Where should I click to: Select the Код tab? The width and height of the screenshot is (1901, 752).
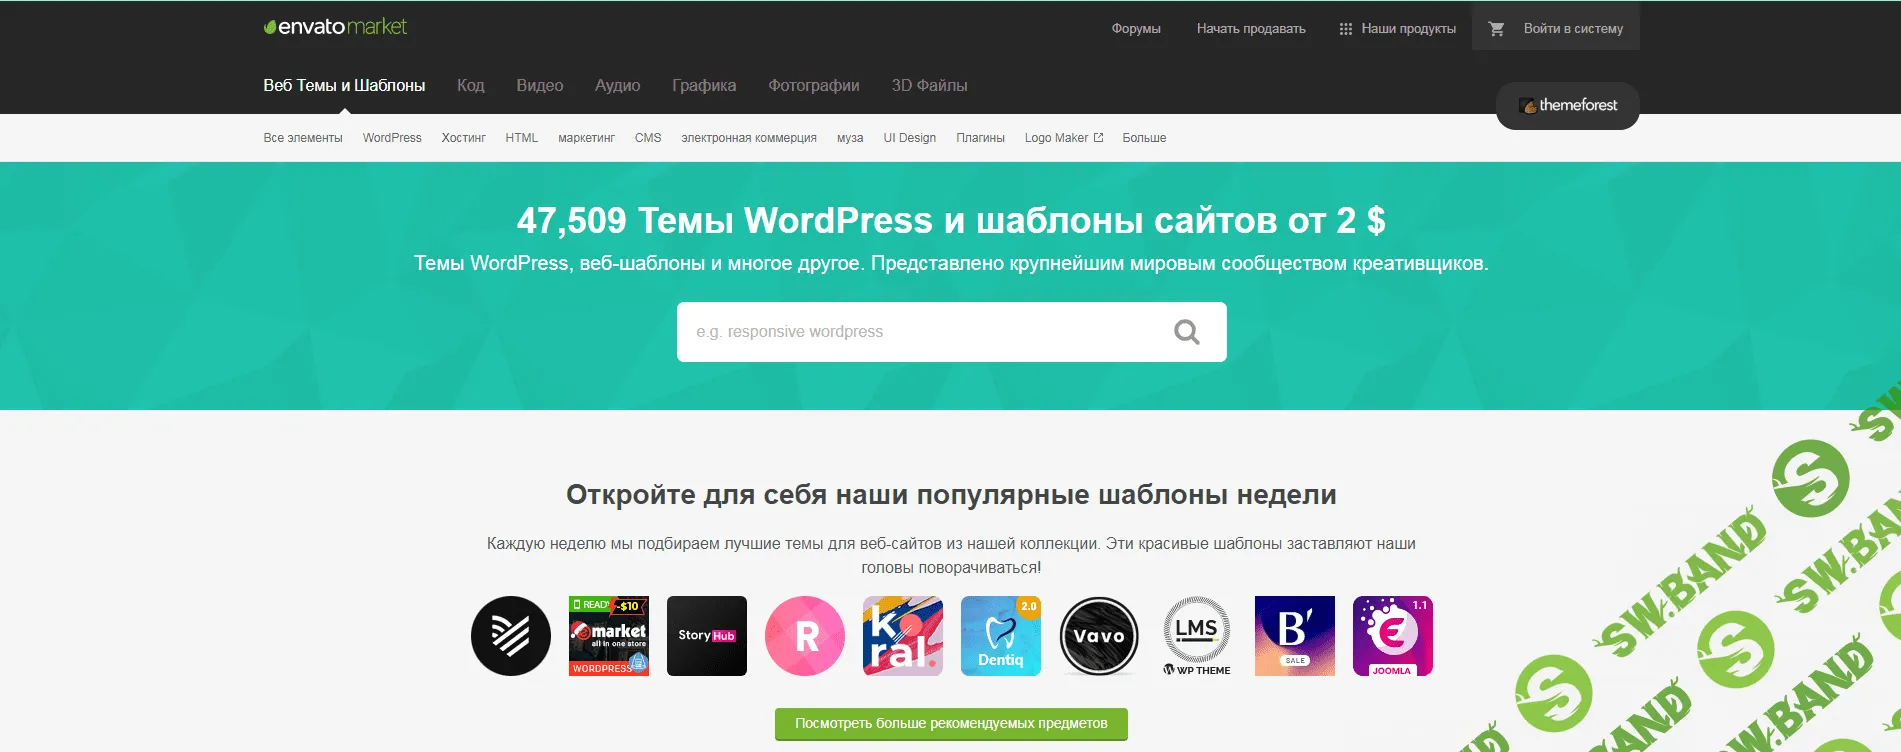(x=471, y=86)
